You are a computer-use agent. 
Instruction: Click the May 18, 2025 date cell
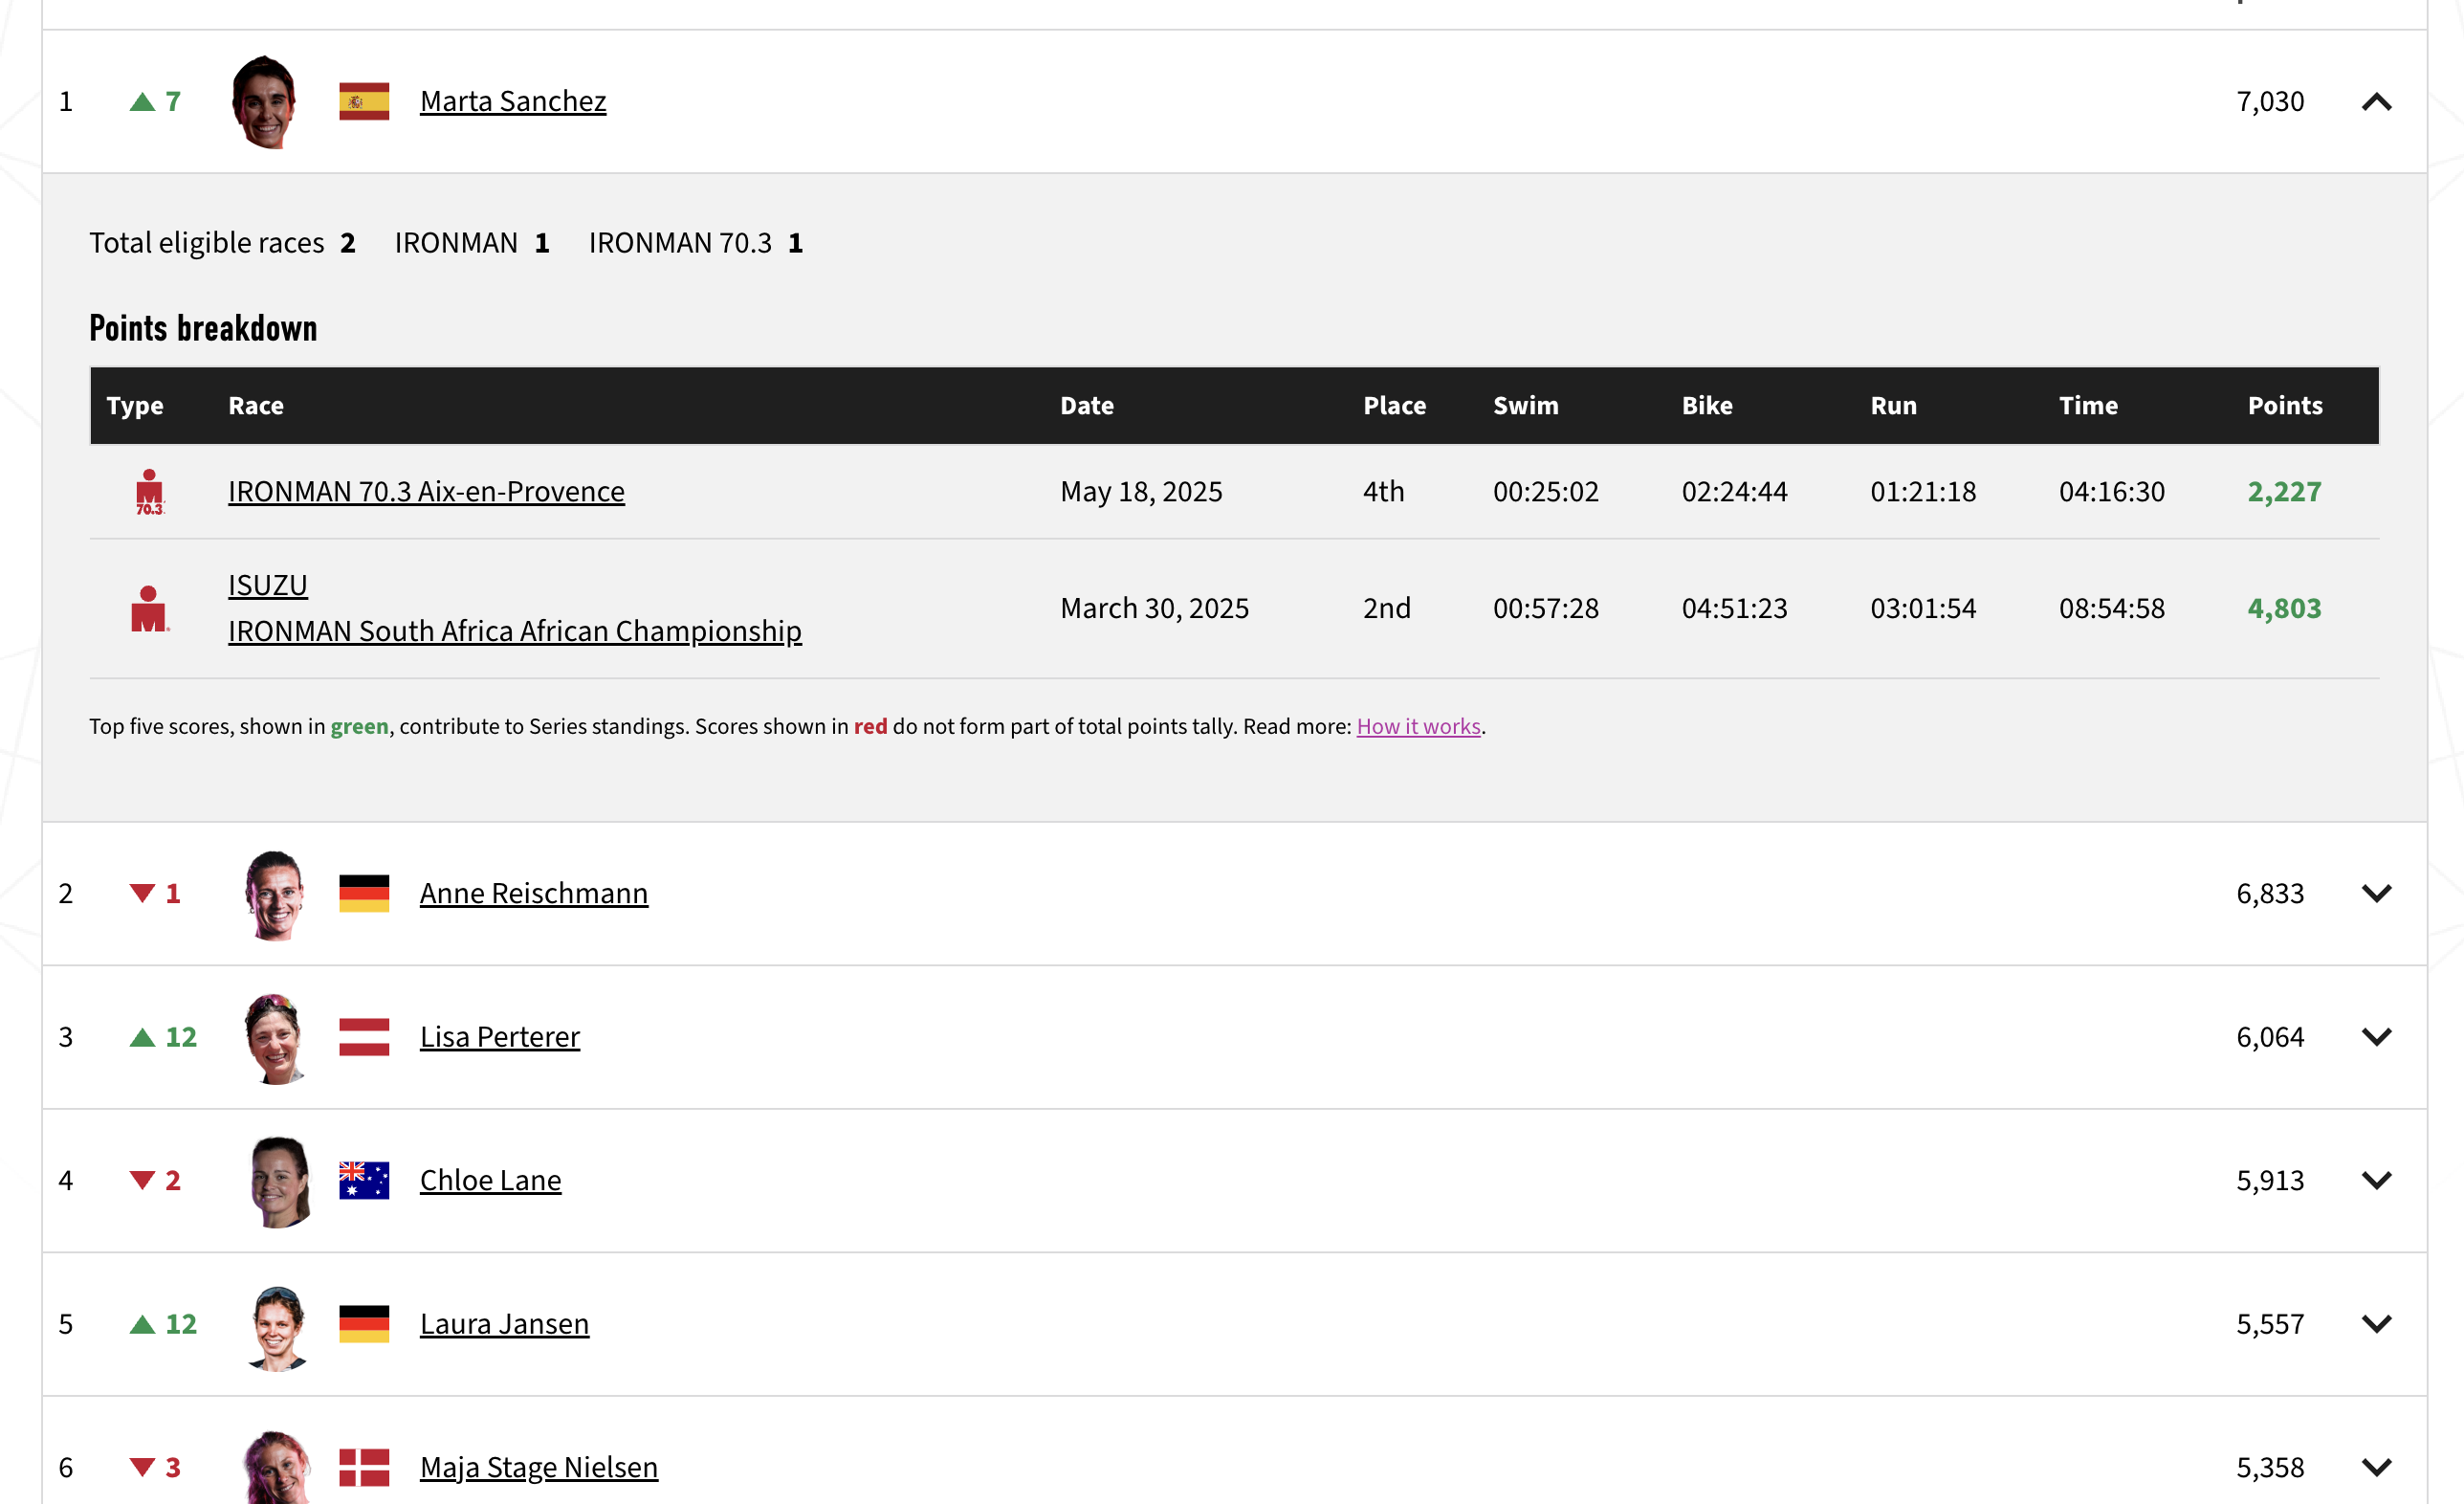pyautogui.click(x=1141, y=492)
